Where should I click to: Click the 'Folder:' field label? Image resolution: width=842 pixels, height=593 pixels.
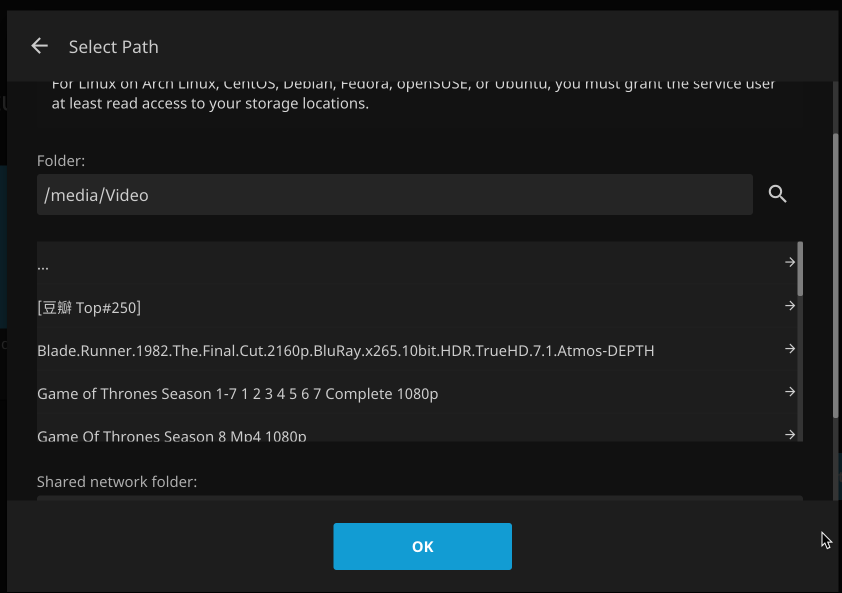61,160
